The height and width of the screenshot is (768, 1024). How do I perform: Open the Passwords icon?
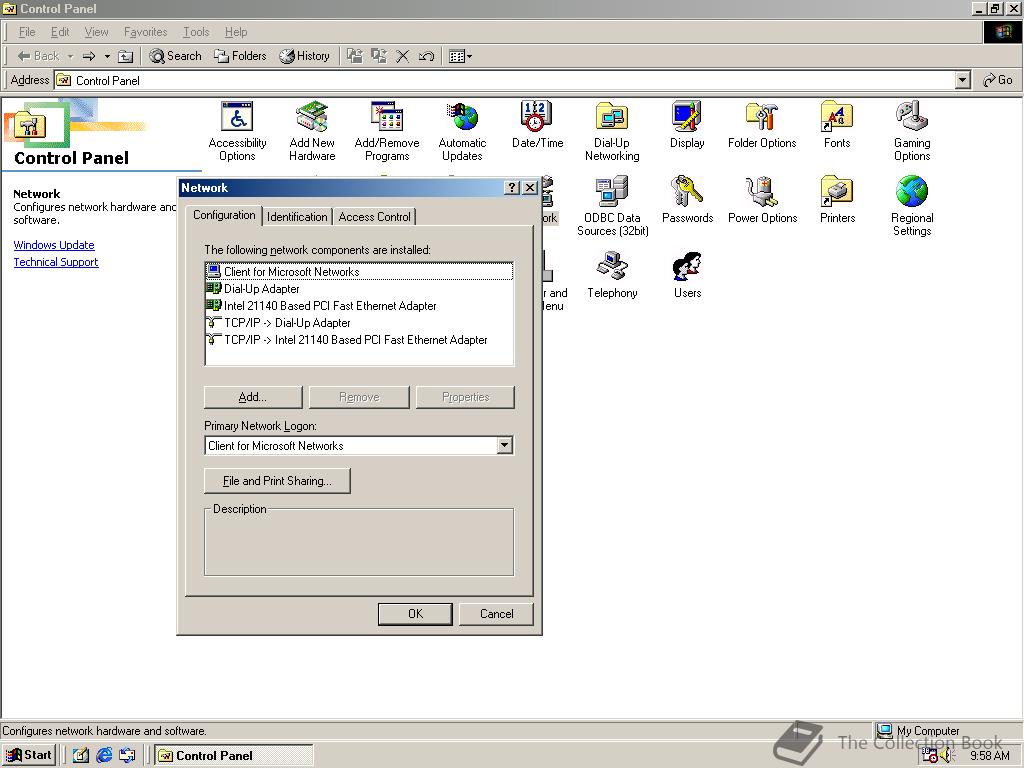coord(687,200)
